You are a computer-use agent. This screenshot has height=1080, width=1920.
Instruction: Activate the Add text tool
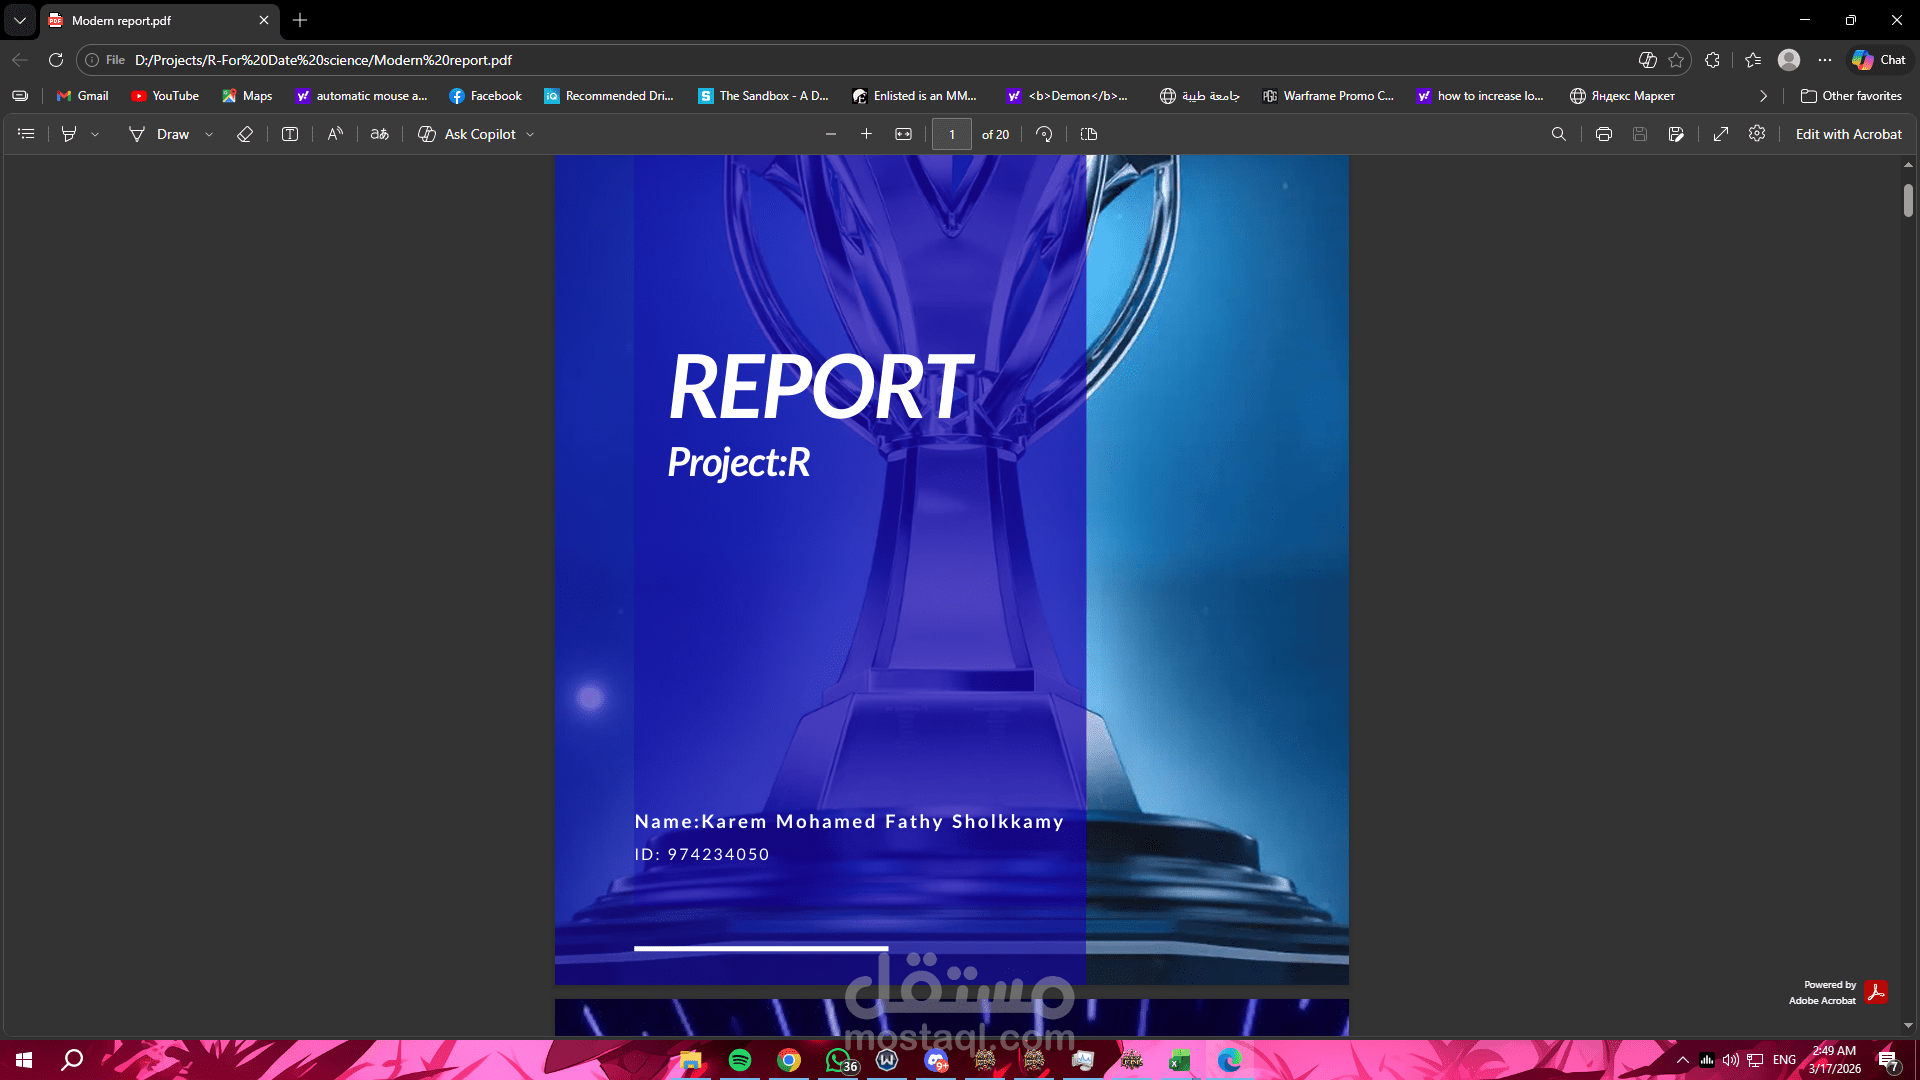[x=289, y=133]
